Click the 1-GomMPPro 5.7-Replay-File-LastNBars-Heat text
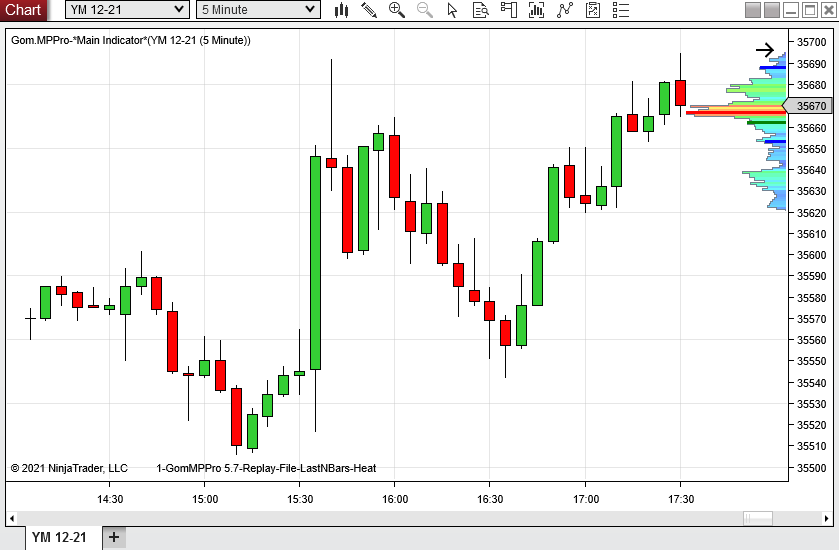 pyautogui.click(x=266, y=468)
